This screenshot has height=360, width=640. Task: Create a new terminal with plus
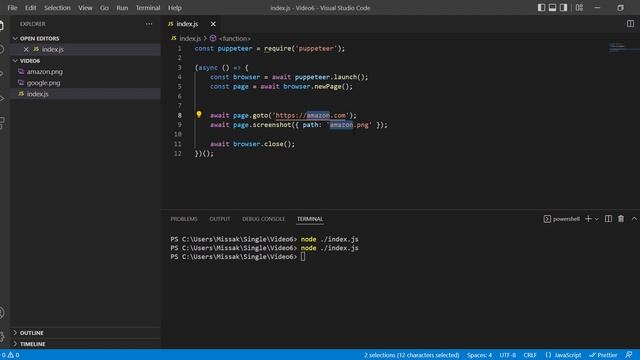click(588, 219)
